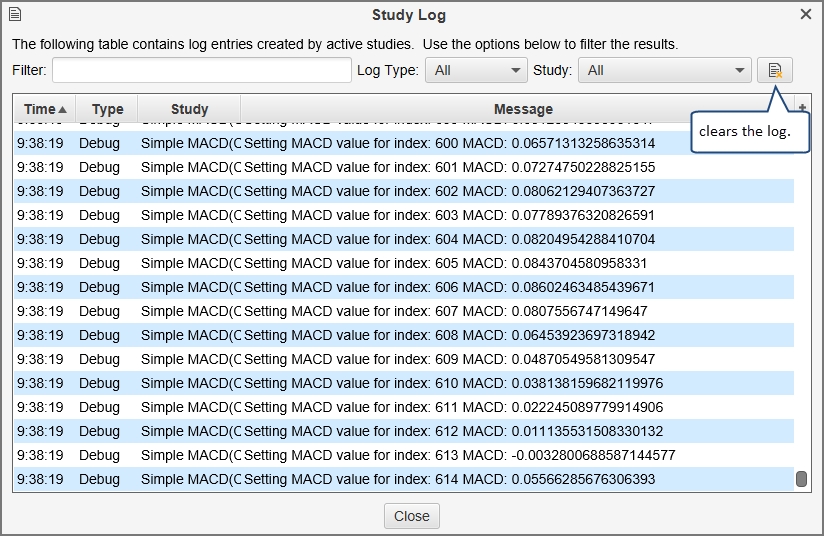The height and width of the screenshot is (536, 824).
Task: Click the Type column header
Action: tap(107, 109)
